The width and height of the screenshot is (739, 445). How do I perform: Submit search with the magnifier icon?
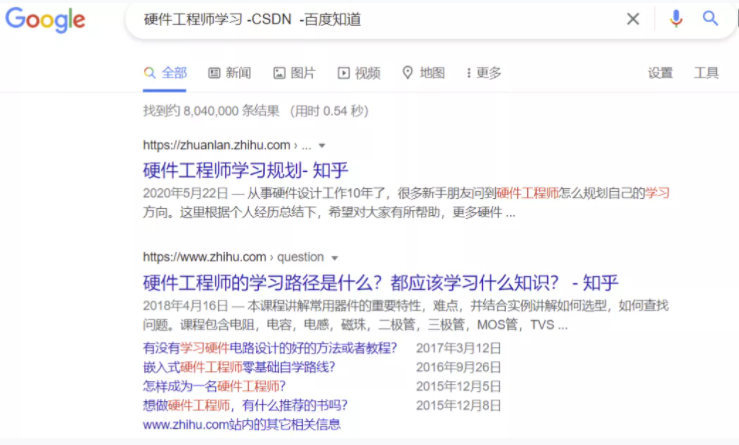click(x=710, y=19)
